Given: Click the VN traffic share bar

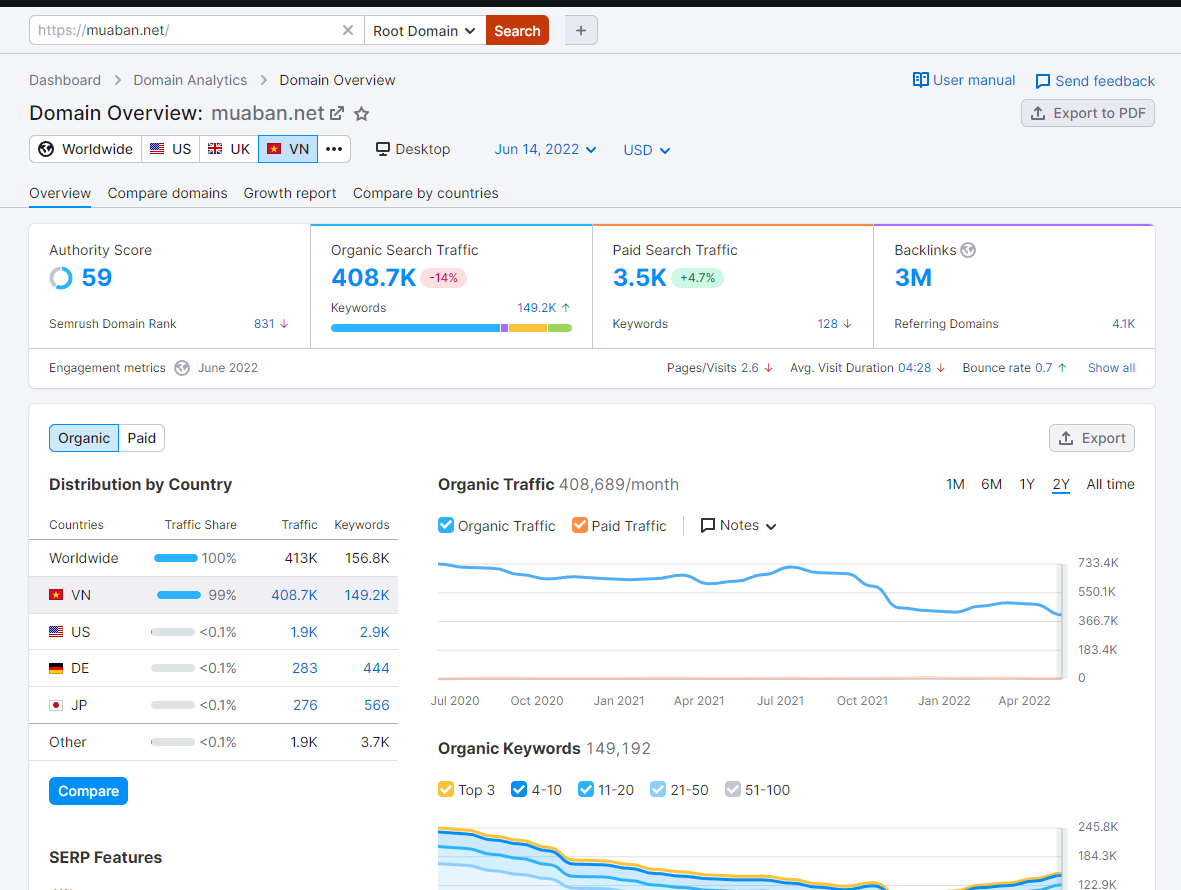Looking at the screenshot, I should pyautogui.click(x=179, y=595).
